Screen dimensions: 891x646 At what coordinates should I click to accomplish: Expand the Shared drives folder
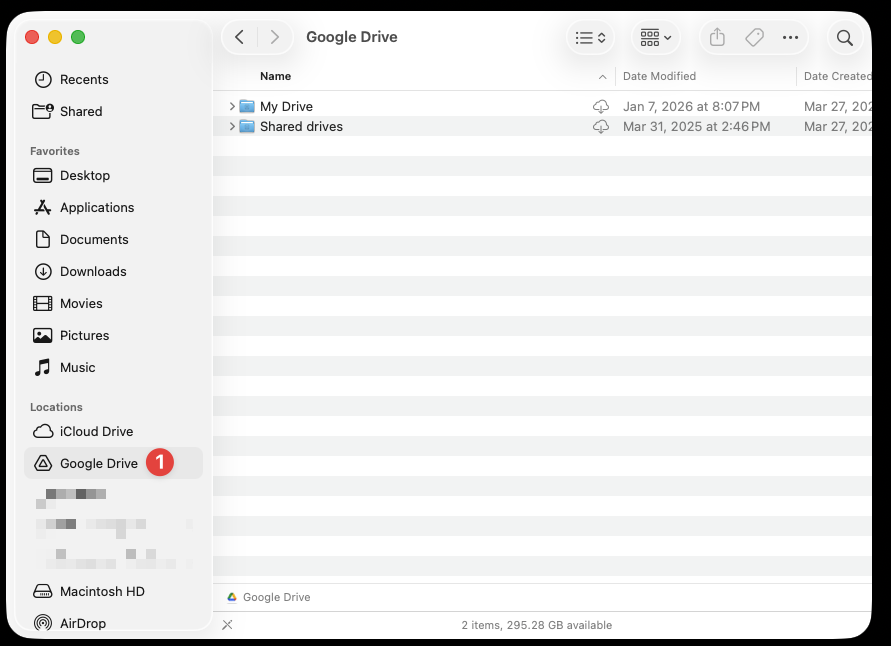[x=232, y=127]
